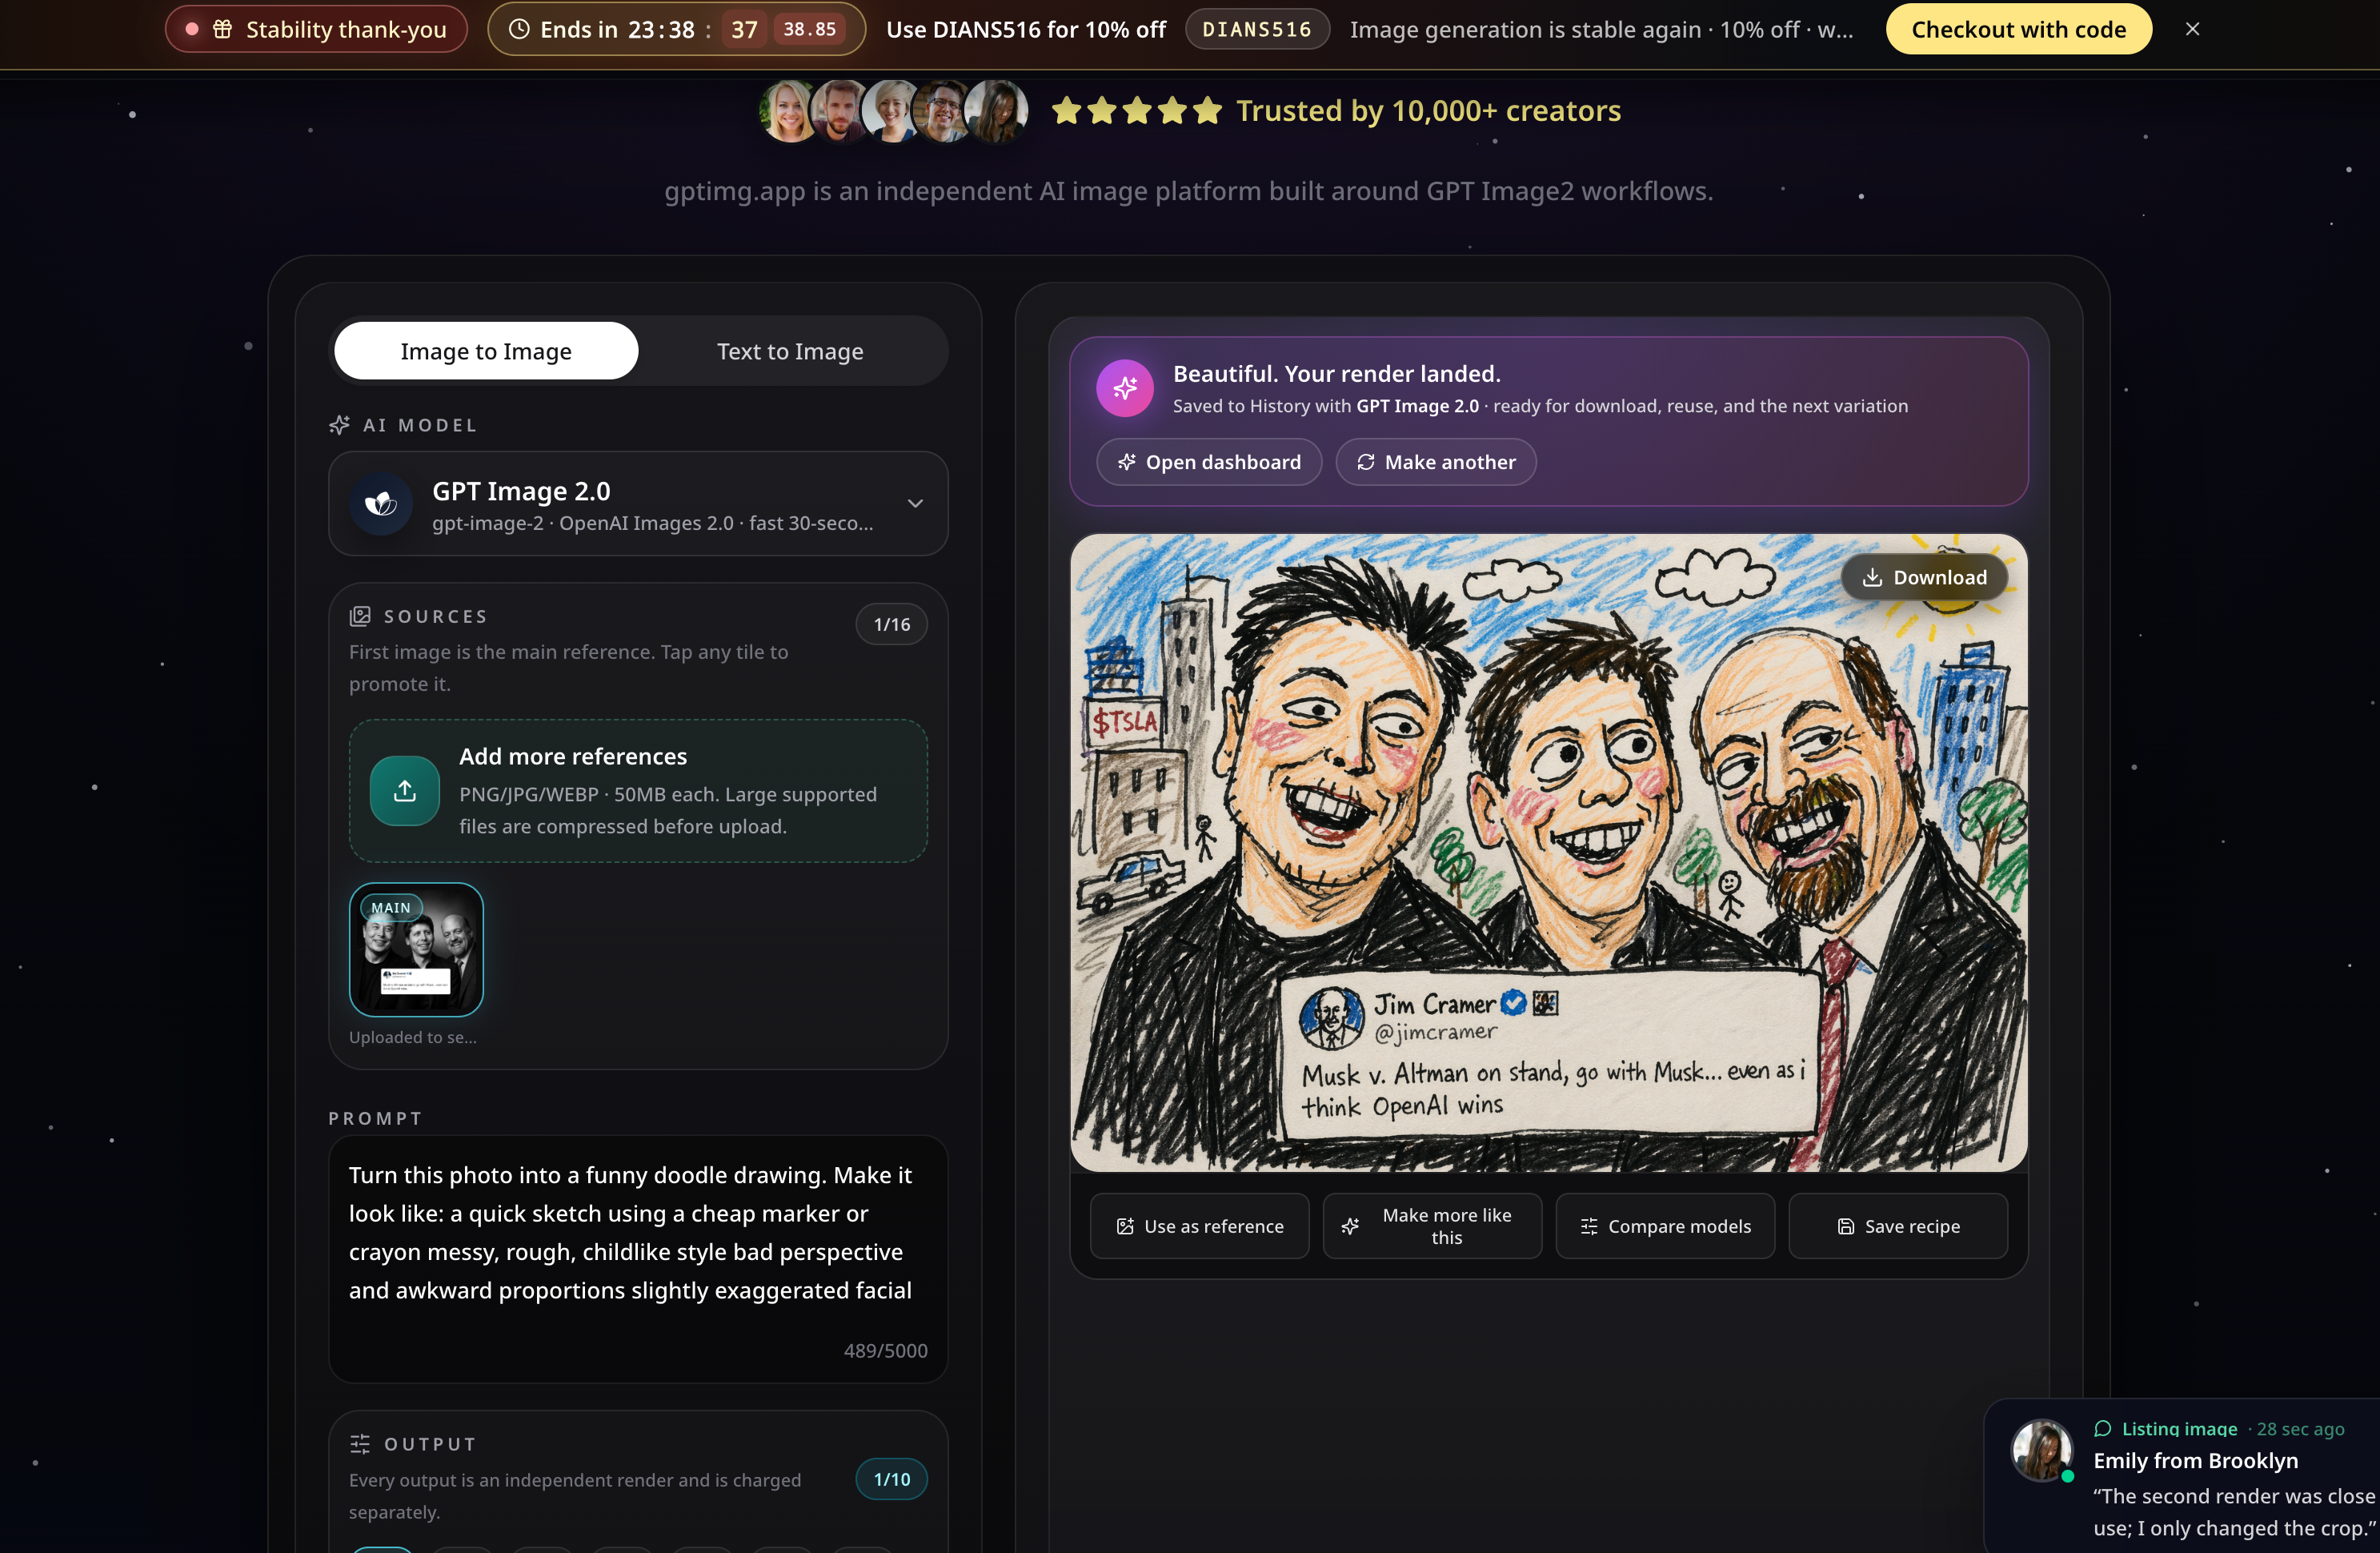2380x1553 pixels.
Task: Click into the prompt text area
Action: 638,1259
